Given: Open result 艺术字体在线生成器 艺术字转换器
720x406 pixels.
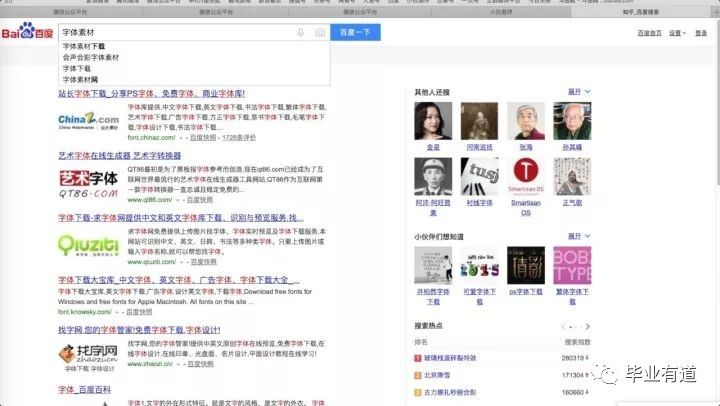Looking at the screenshot, I should coord(120,156).
